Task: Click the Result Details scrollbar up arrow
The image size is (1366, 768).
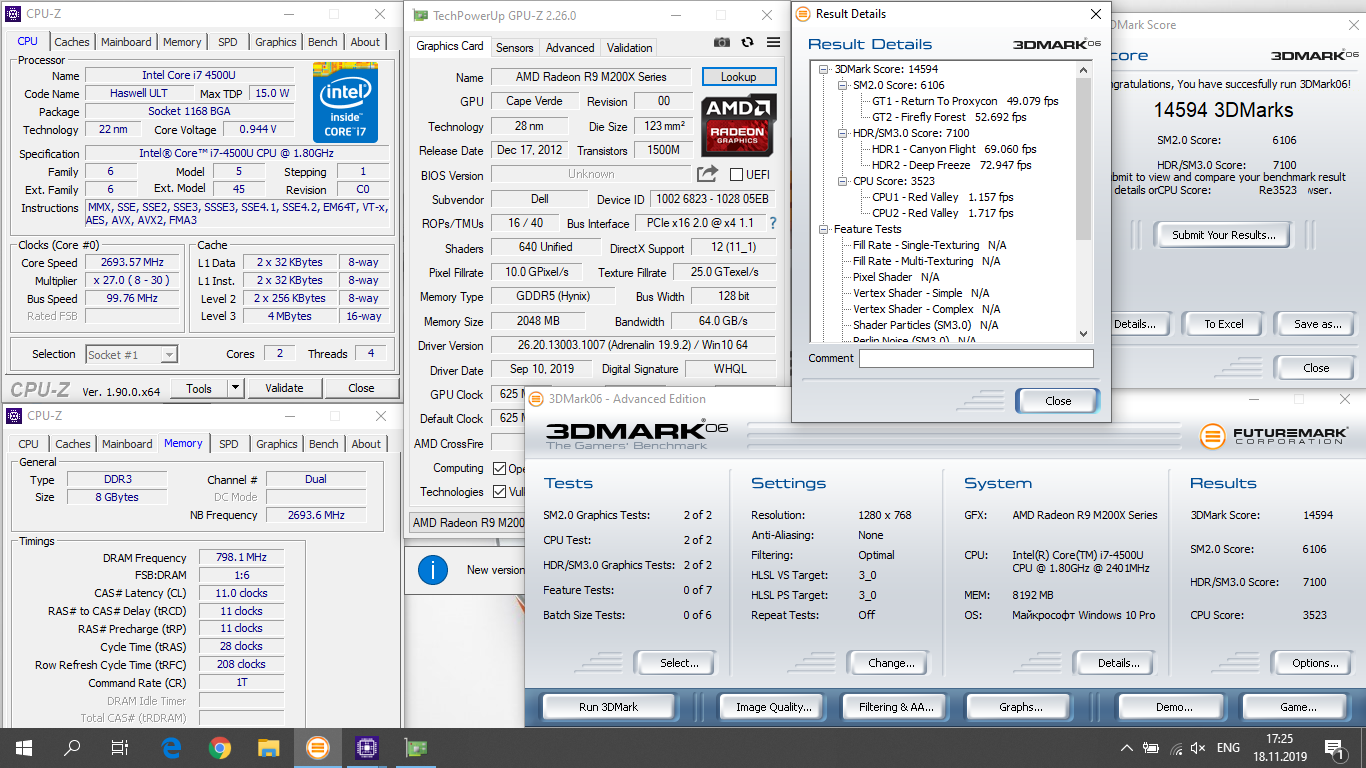Action: click(x=1084, y=69)
